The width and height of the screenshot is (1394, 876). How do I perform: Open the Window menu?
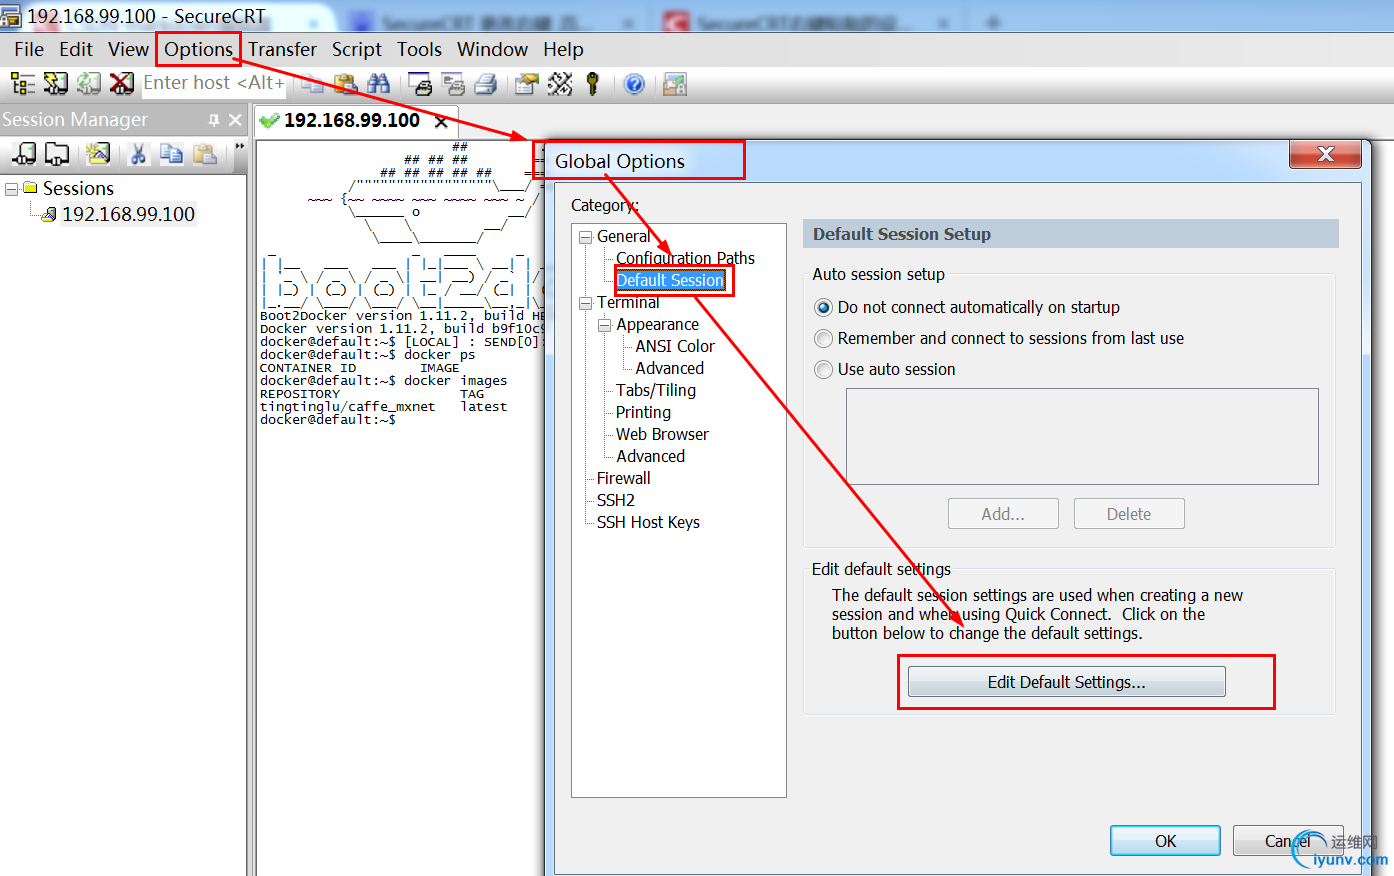(493, 49)
